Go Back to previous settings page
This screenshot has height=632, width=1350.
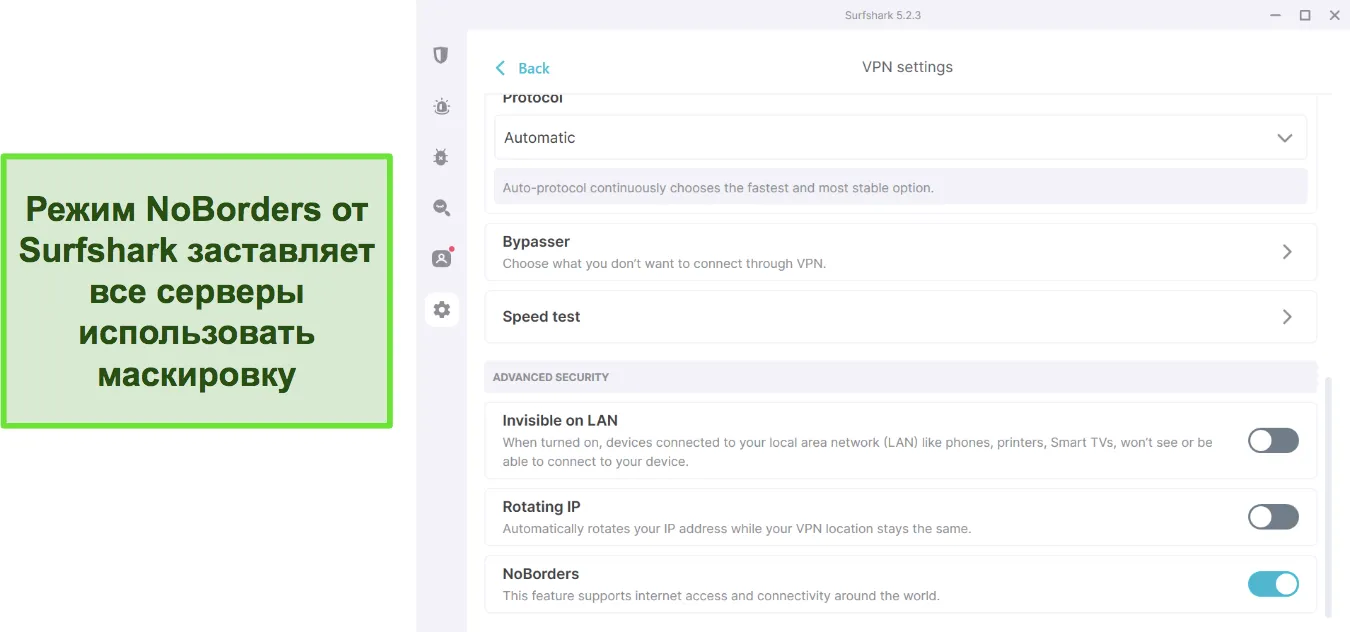tap(533, 68)
